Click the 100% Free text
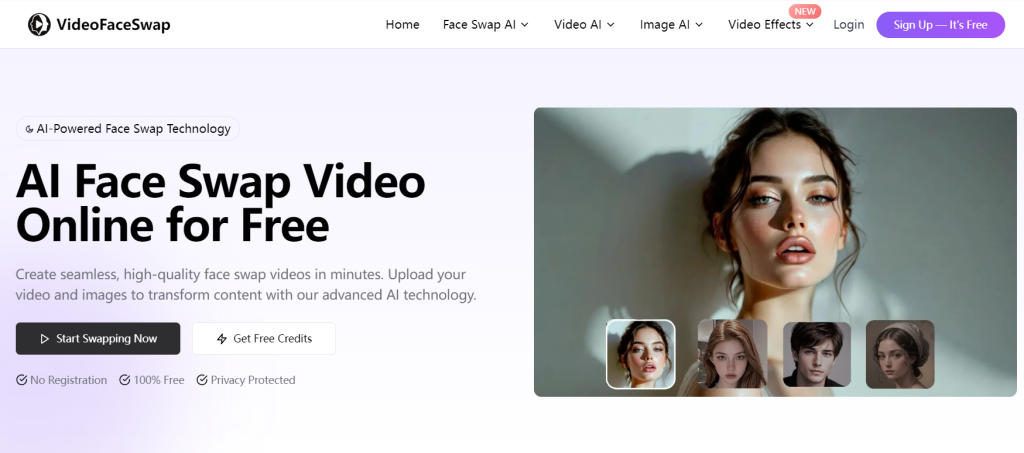This screenshot has height=453, width=1024. pyautogui.click(x=159, y=380)
